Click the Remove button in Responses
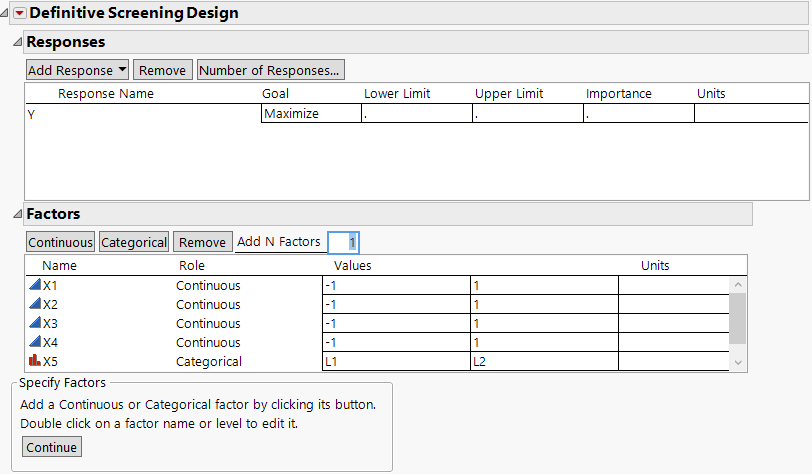Image resolution: width=812 pixels, height=474 pixels. click(162, 70)
